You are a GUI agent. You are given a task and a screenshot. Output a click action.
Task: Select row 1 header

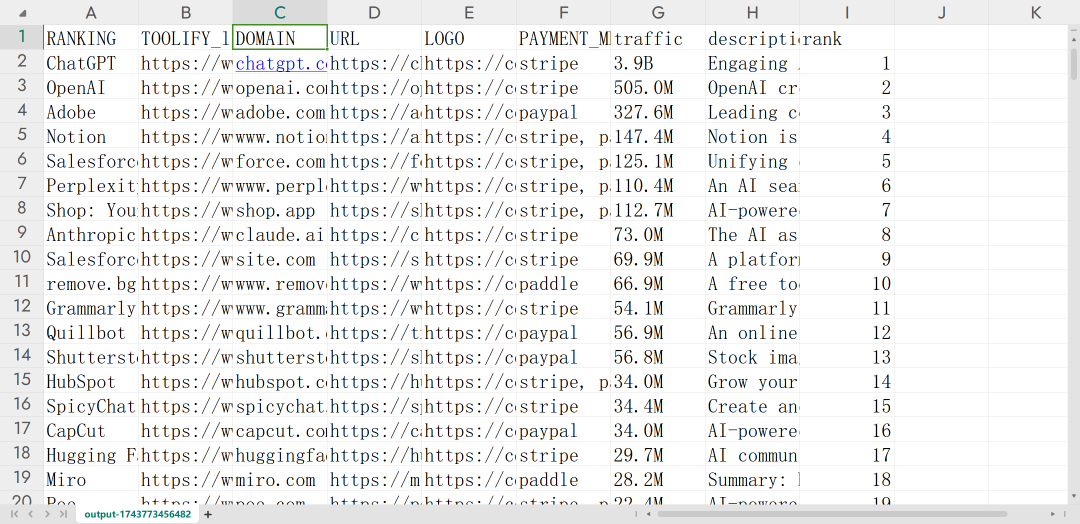21,37
